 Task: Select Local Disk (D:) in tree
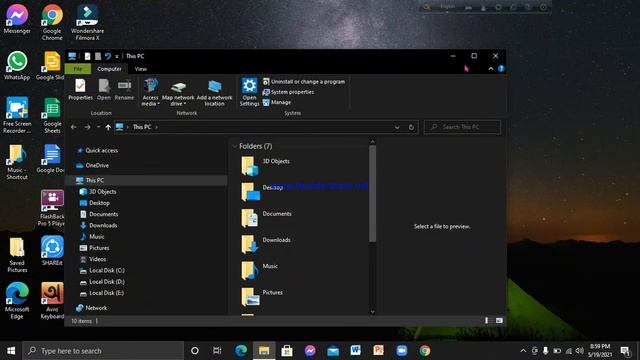(107, 282)
